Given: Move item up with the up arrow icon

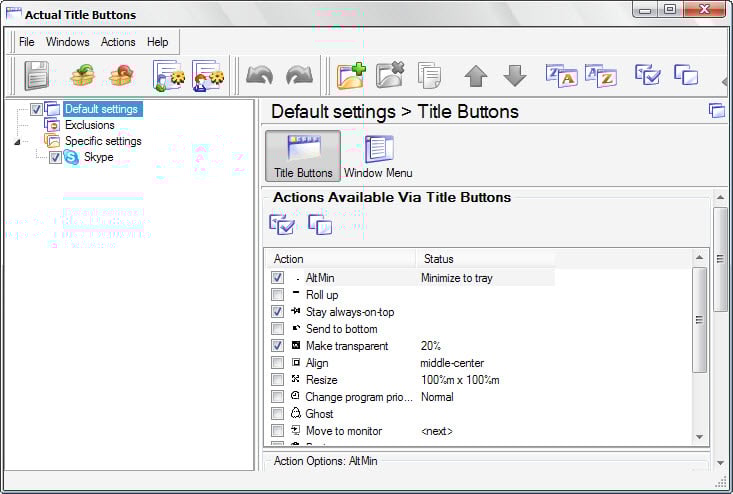Looking at the screenshot, I should click(x=476, y=76).
